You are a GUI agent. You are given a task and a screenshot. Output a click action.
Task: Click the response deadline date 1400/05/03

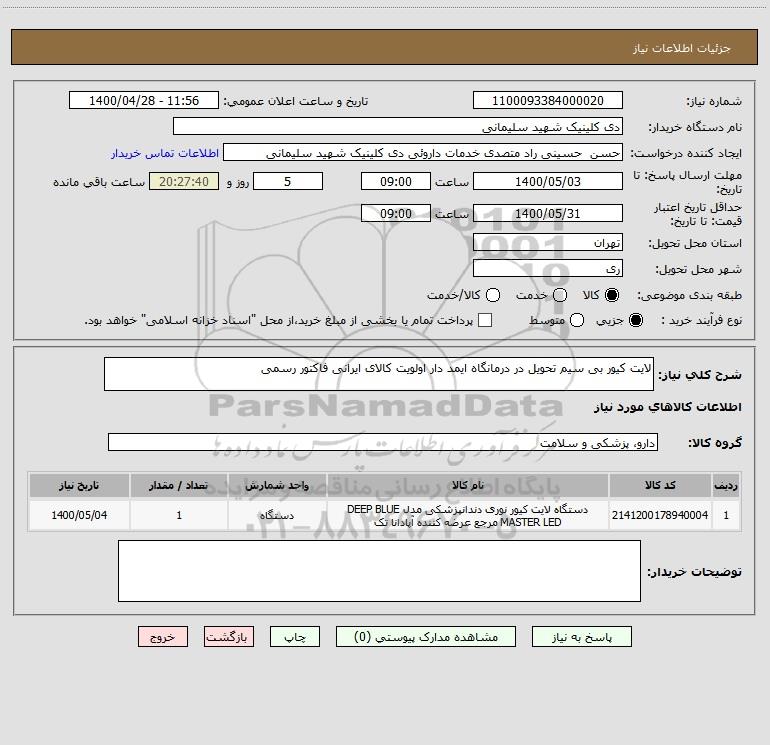[x=548, y=181]
